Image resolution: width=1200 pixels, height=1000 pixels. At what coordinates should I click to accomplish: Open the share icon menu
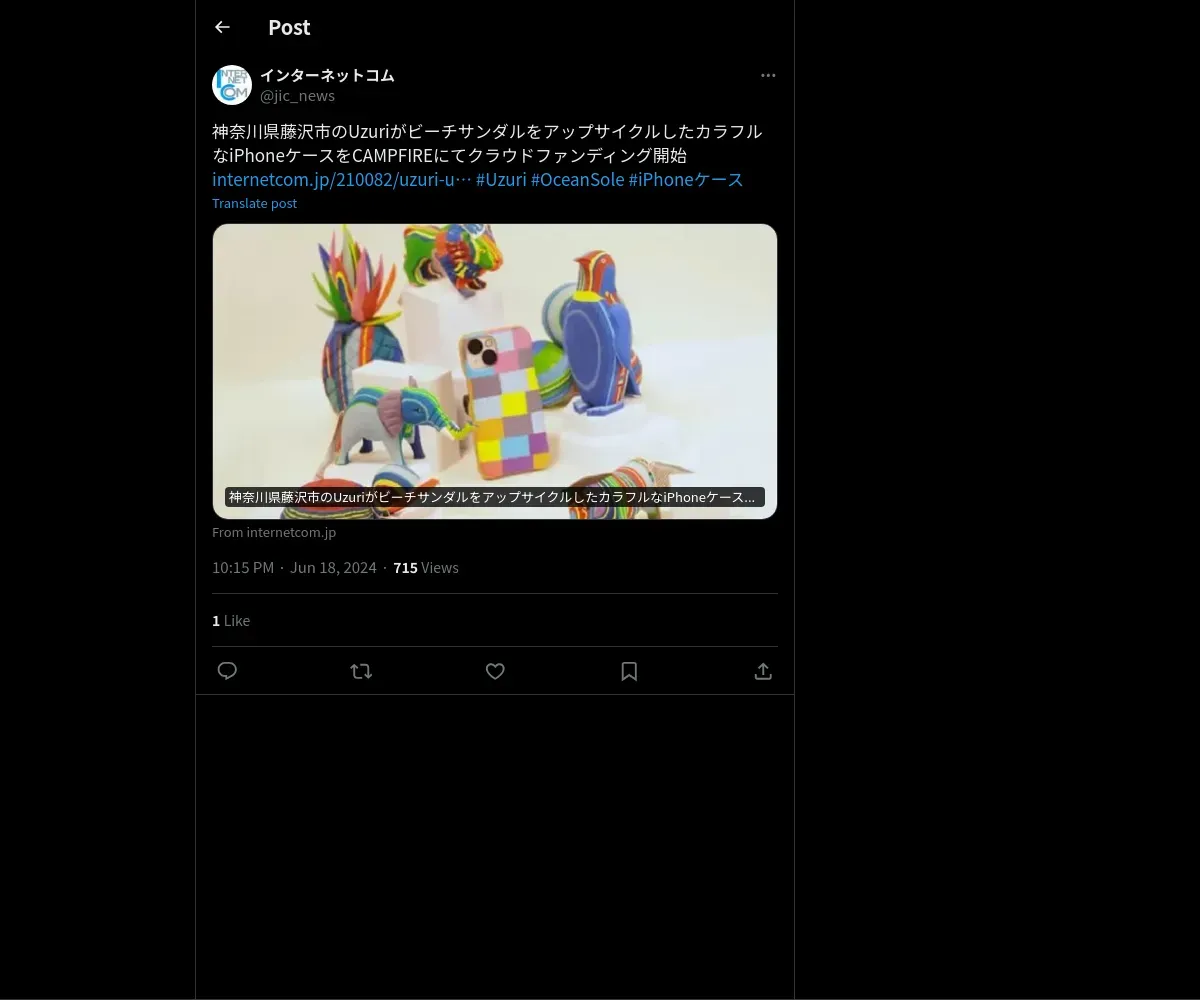763,671
